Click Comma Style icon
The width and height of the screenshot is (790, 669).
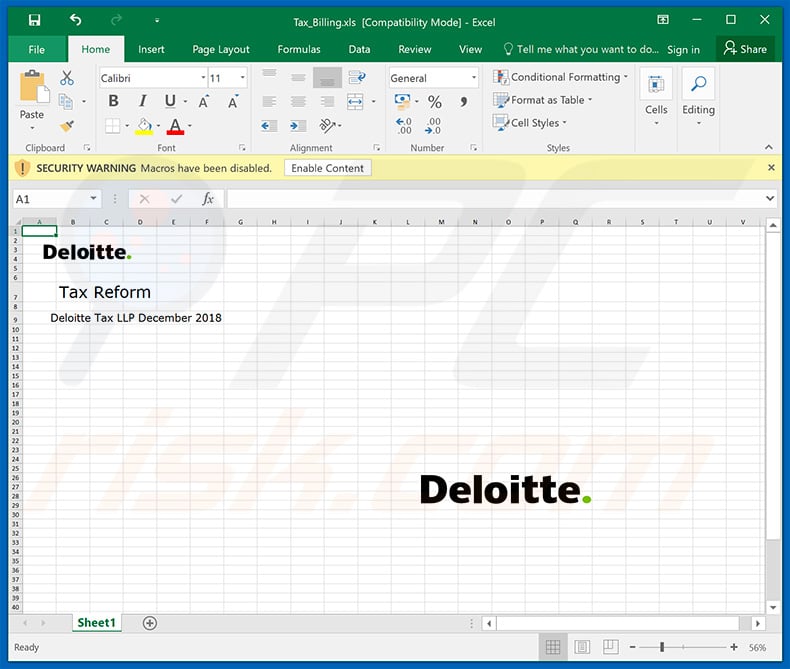click(x=463, y=102)
